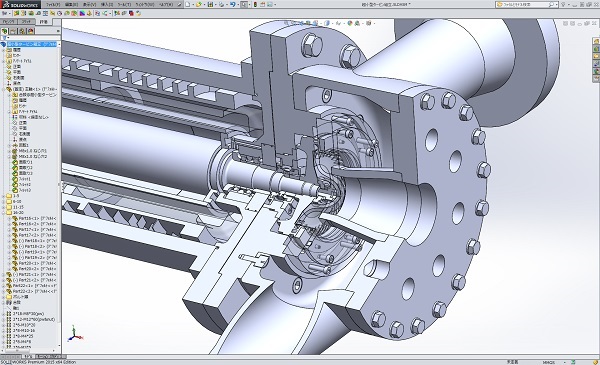The height and width of the screenshot is (365, 600).
Task: Click the orange cone icon in assembly toolbar
Action: [89, 13]
